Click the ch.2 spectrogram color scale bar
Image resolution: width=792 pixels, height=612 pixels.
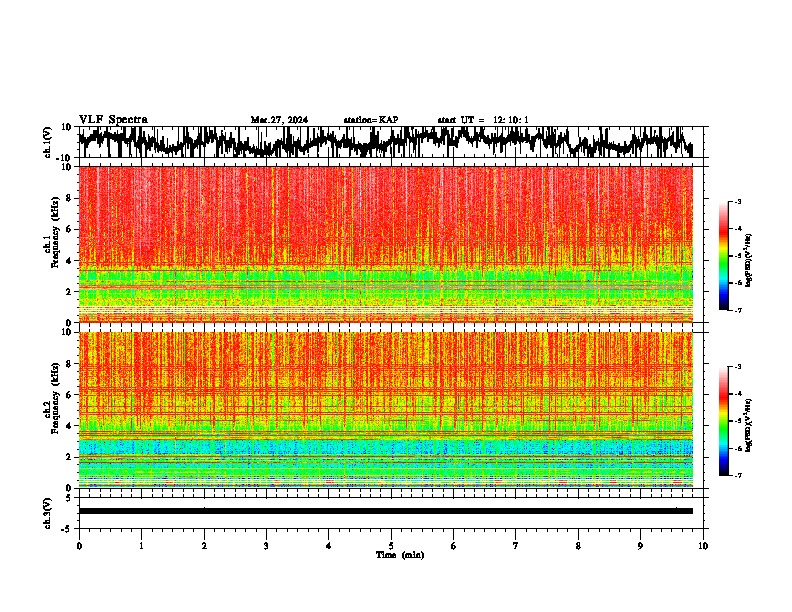[x=723, y=421]
